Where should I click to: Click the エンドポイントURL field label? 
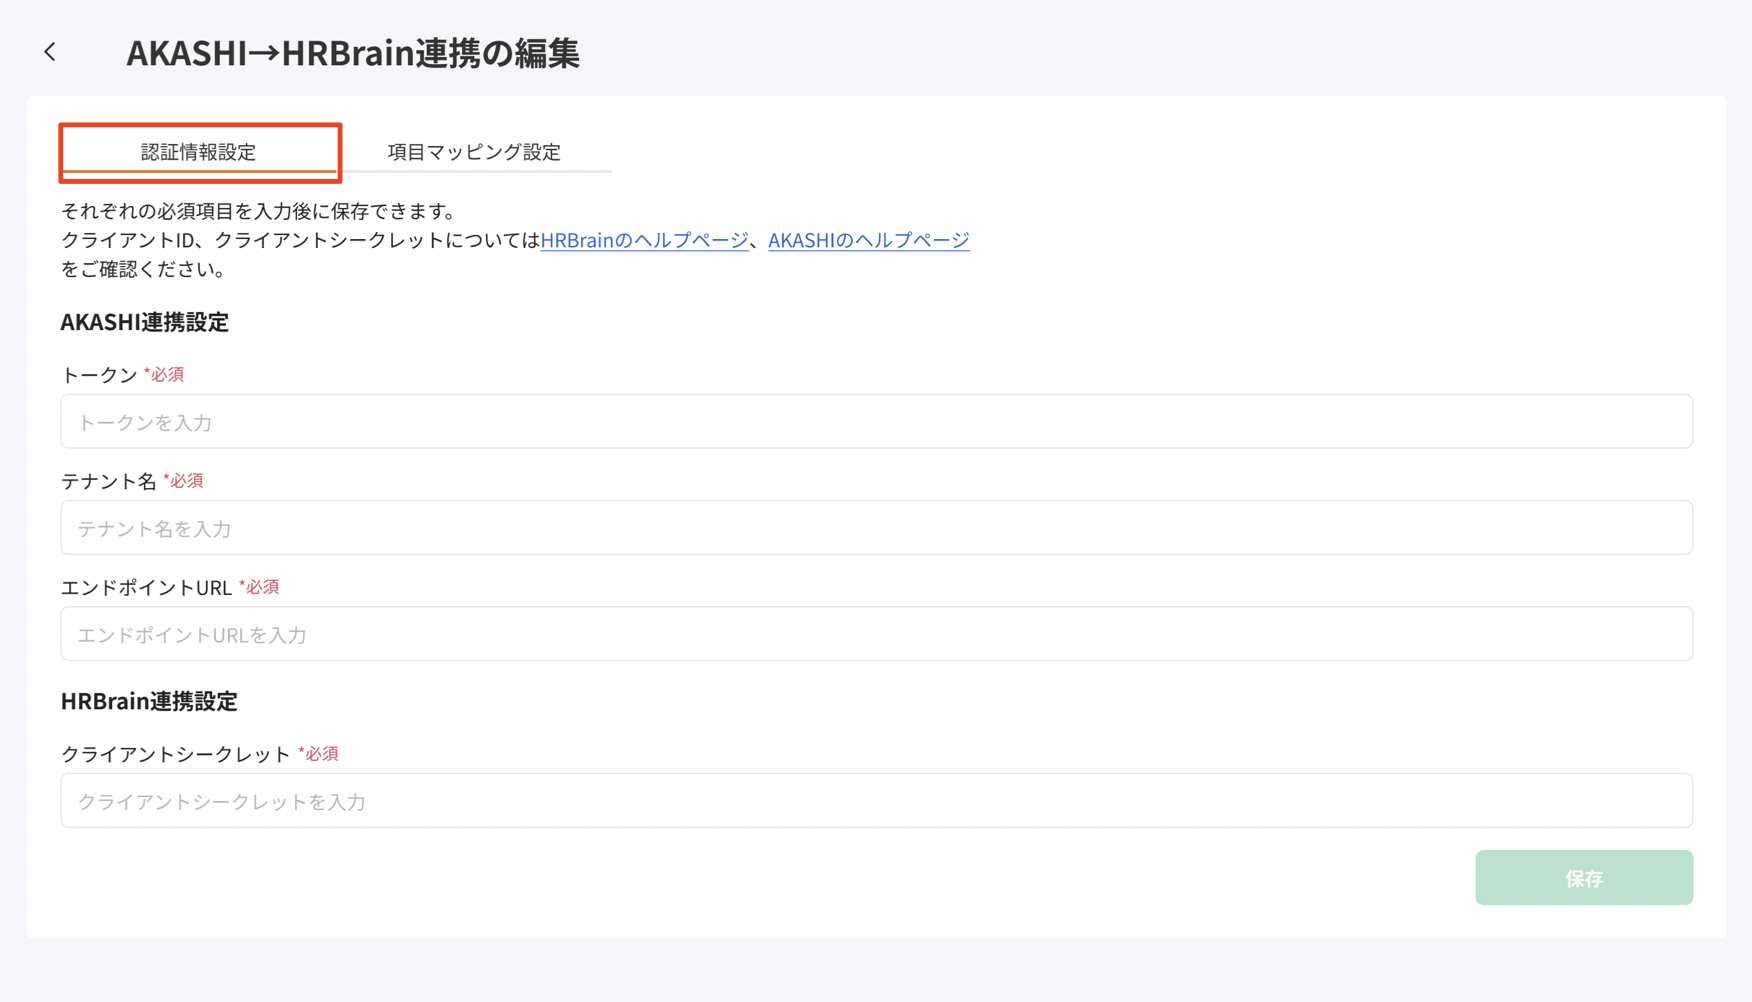click(x=146, y=587)
